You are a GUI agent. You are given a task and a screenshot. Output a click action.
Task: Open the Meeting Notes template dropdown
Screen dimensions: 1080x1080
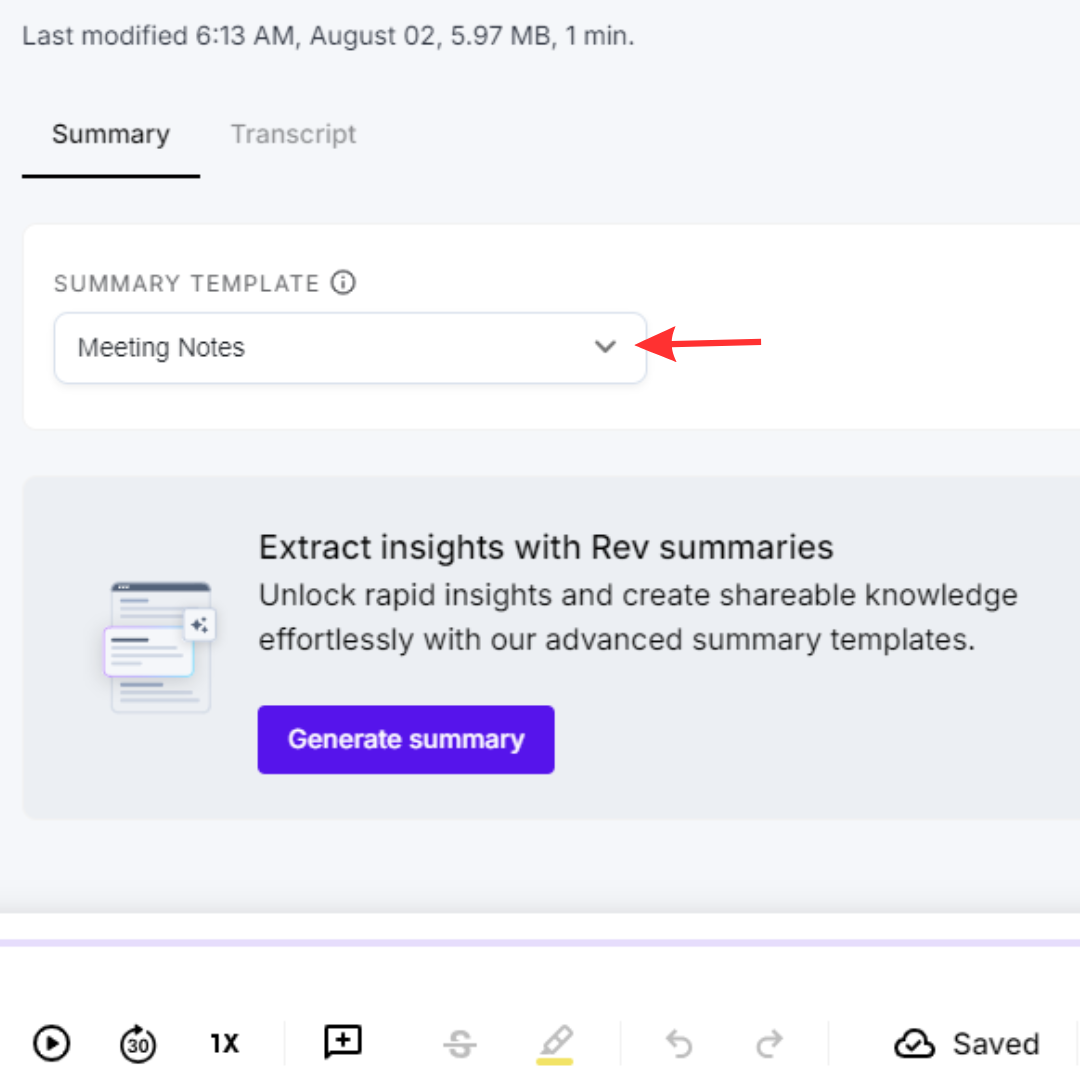click(350, 347)
